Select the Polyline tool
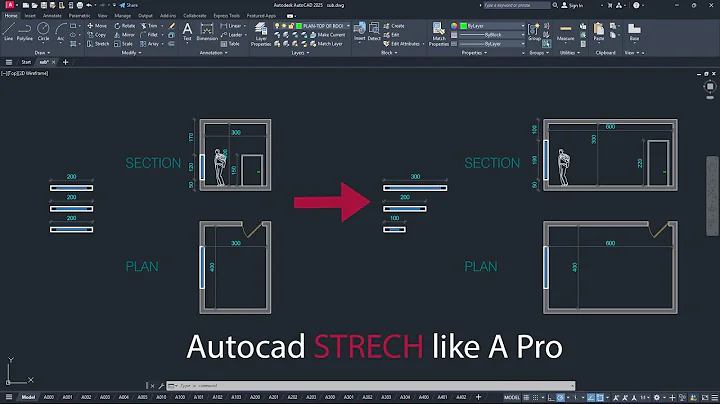720x404 pixels. (25, 32)
